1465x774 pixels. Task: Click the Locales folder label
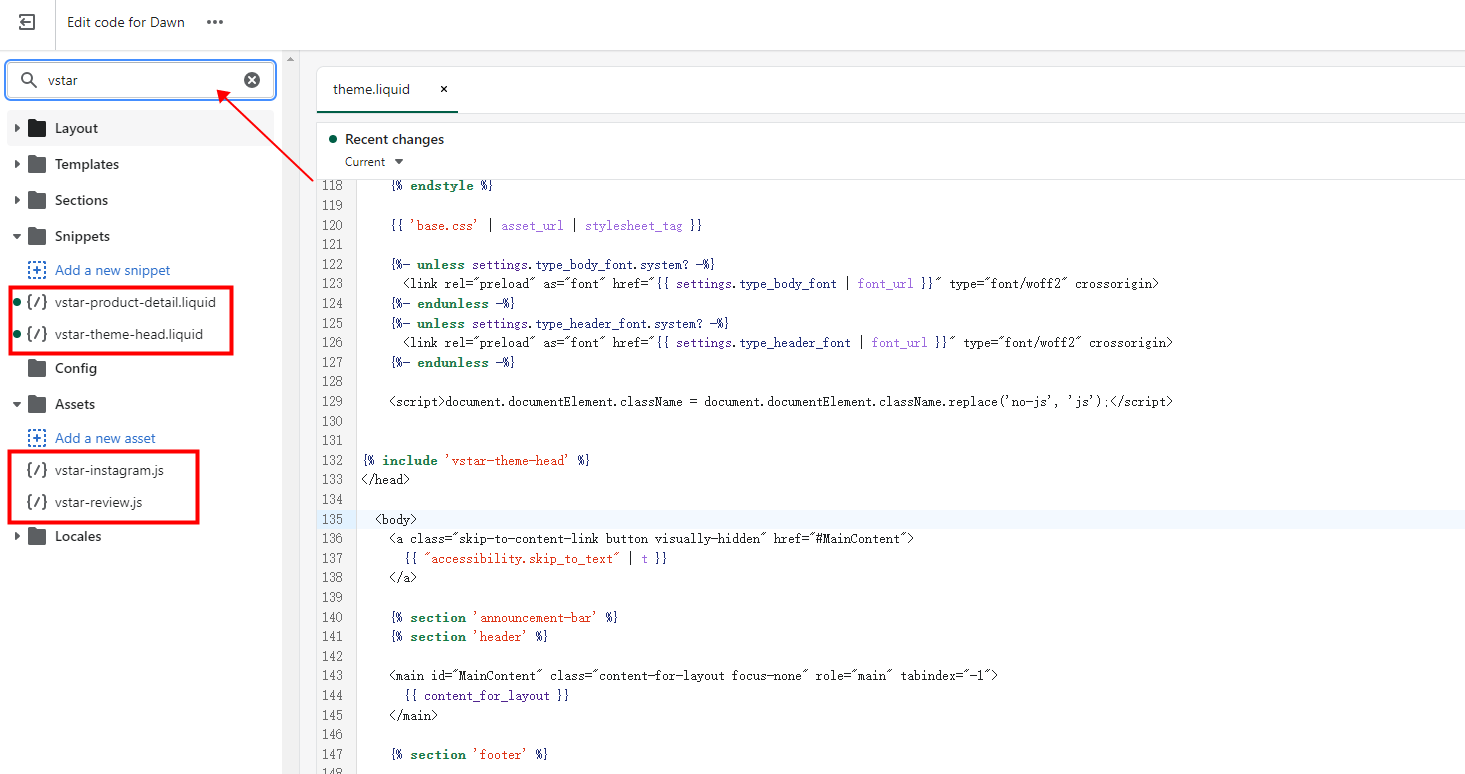point(78,536)
